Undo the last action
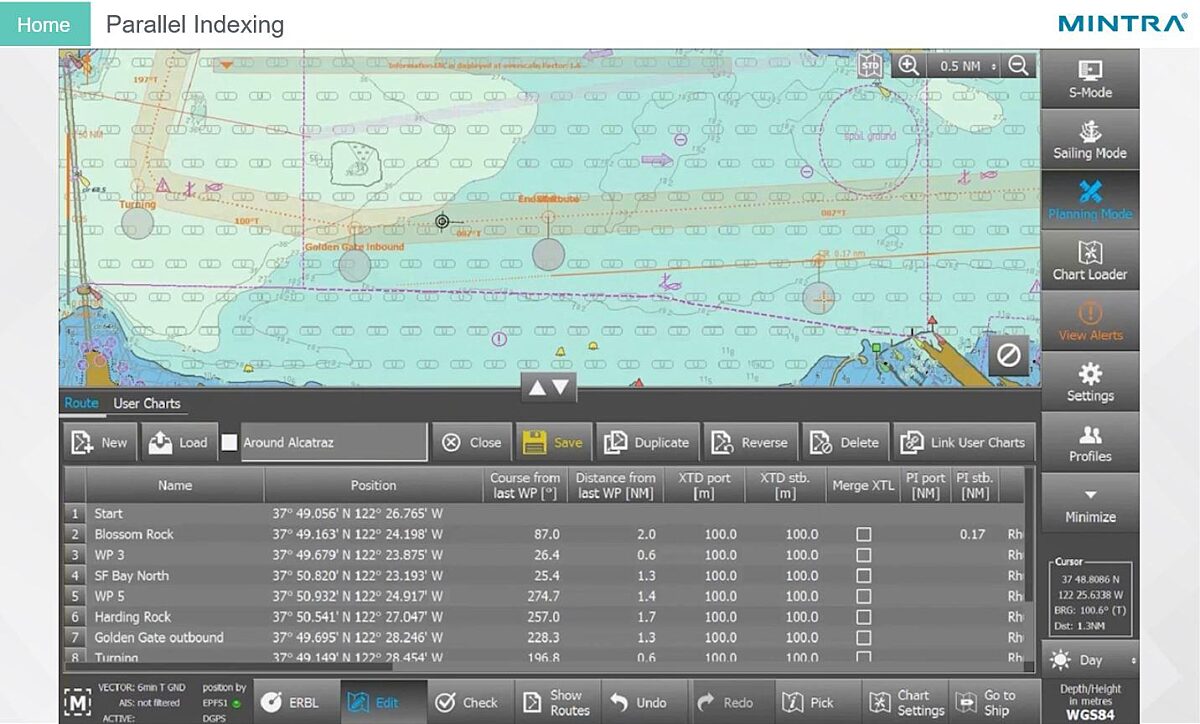Viewport: 1200px width, 724px height. [645, 702]
